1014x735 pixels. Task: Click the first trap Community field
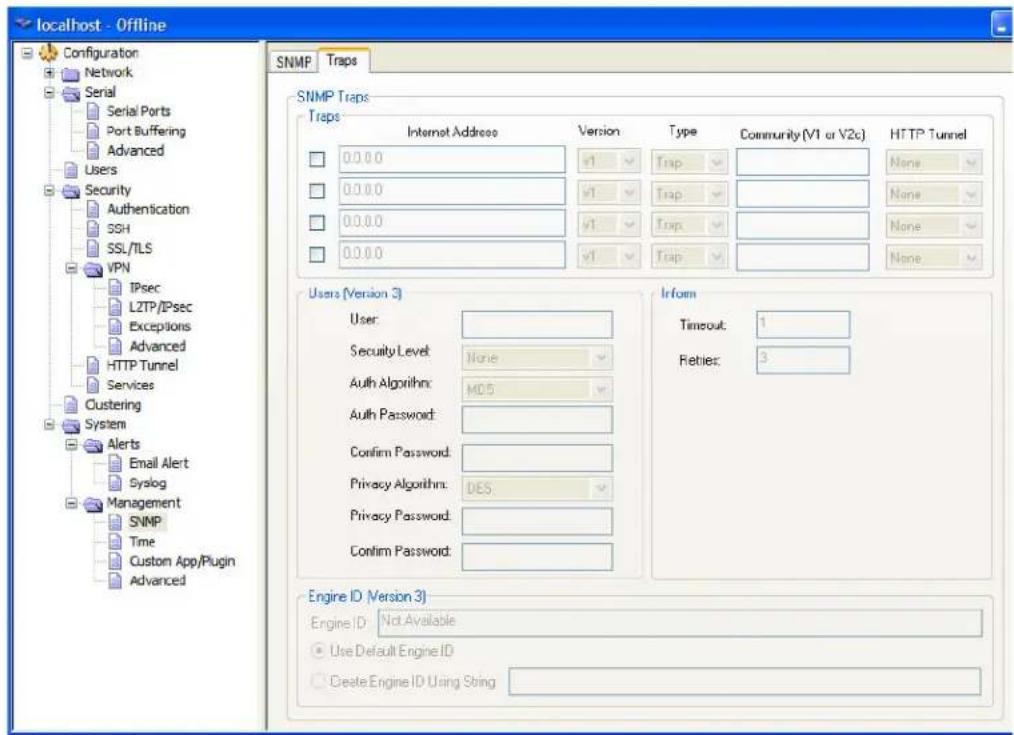[x=803, y=162]
